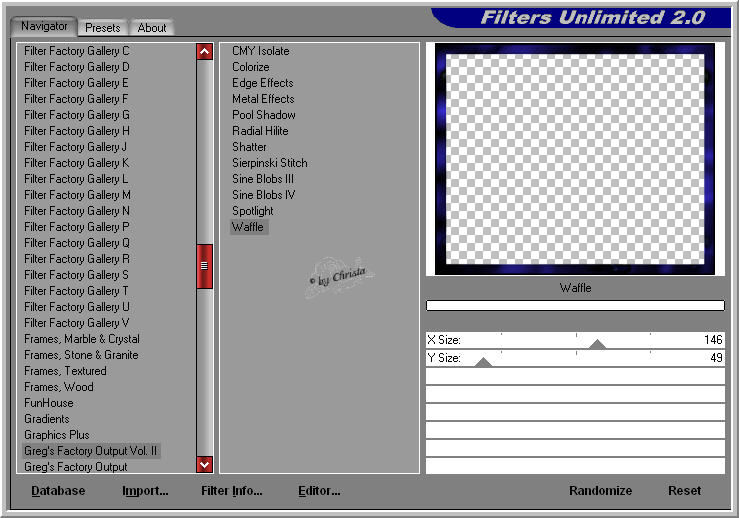Choose the CMY Isolate filter
739x518 pixels.
tap(261, 51)
